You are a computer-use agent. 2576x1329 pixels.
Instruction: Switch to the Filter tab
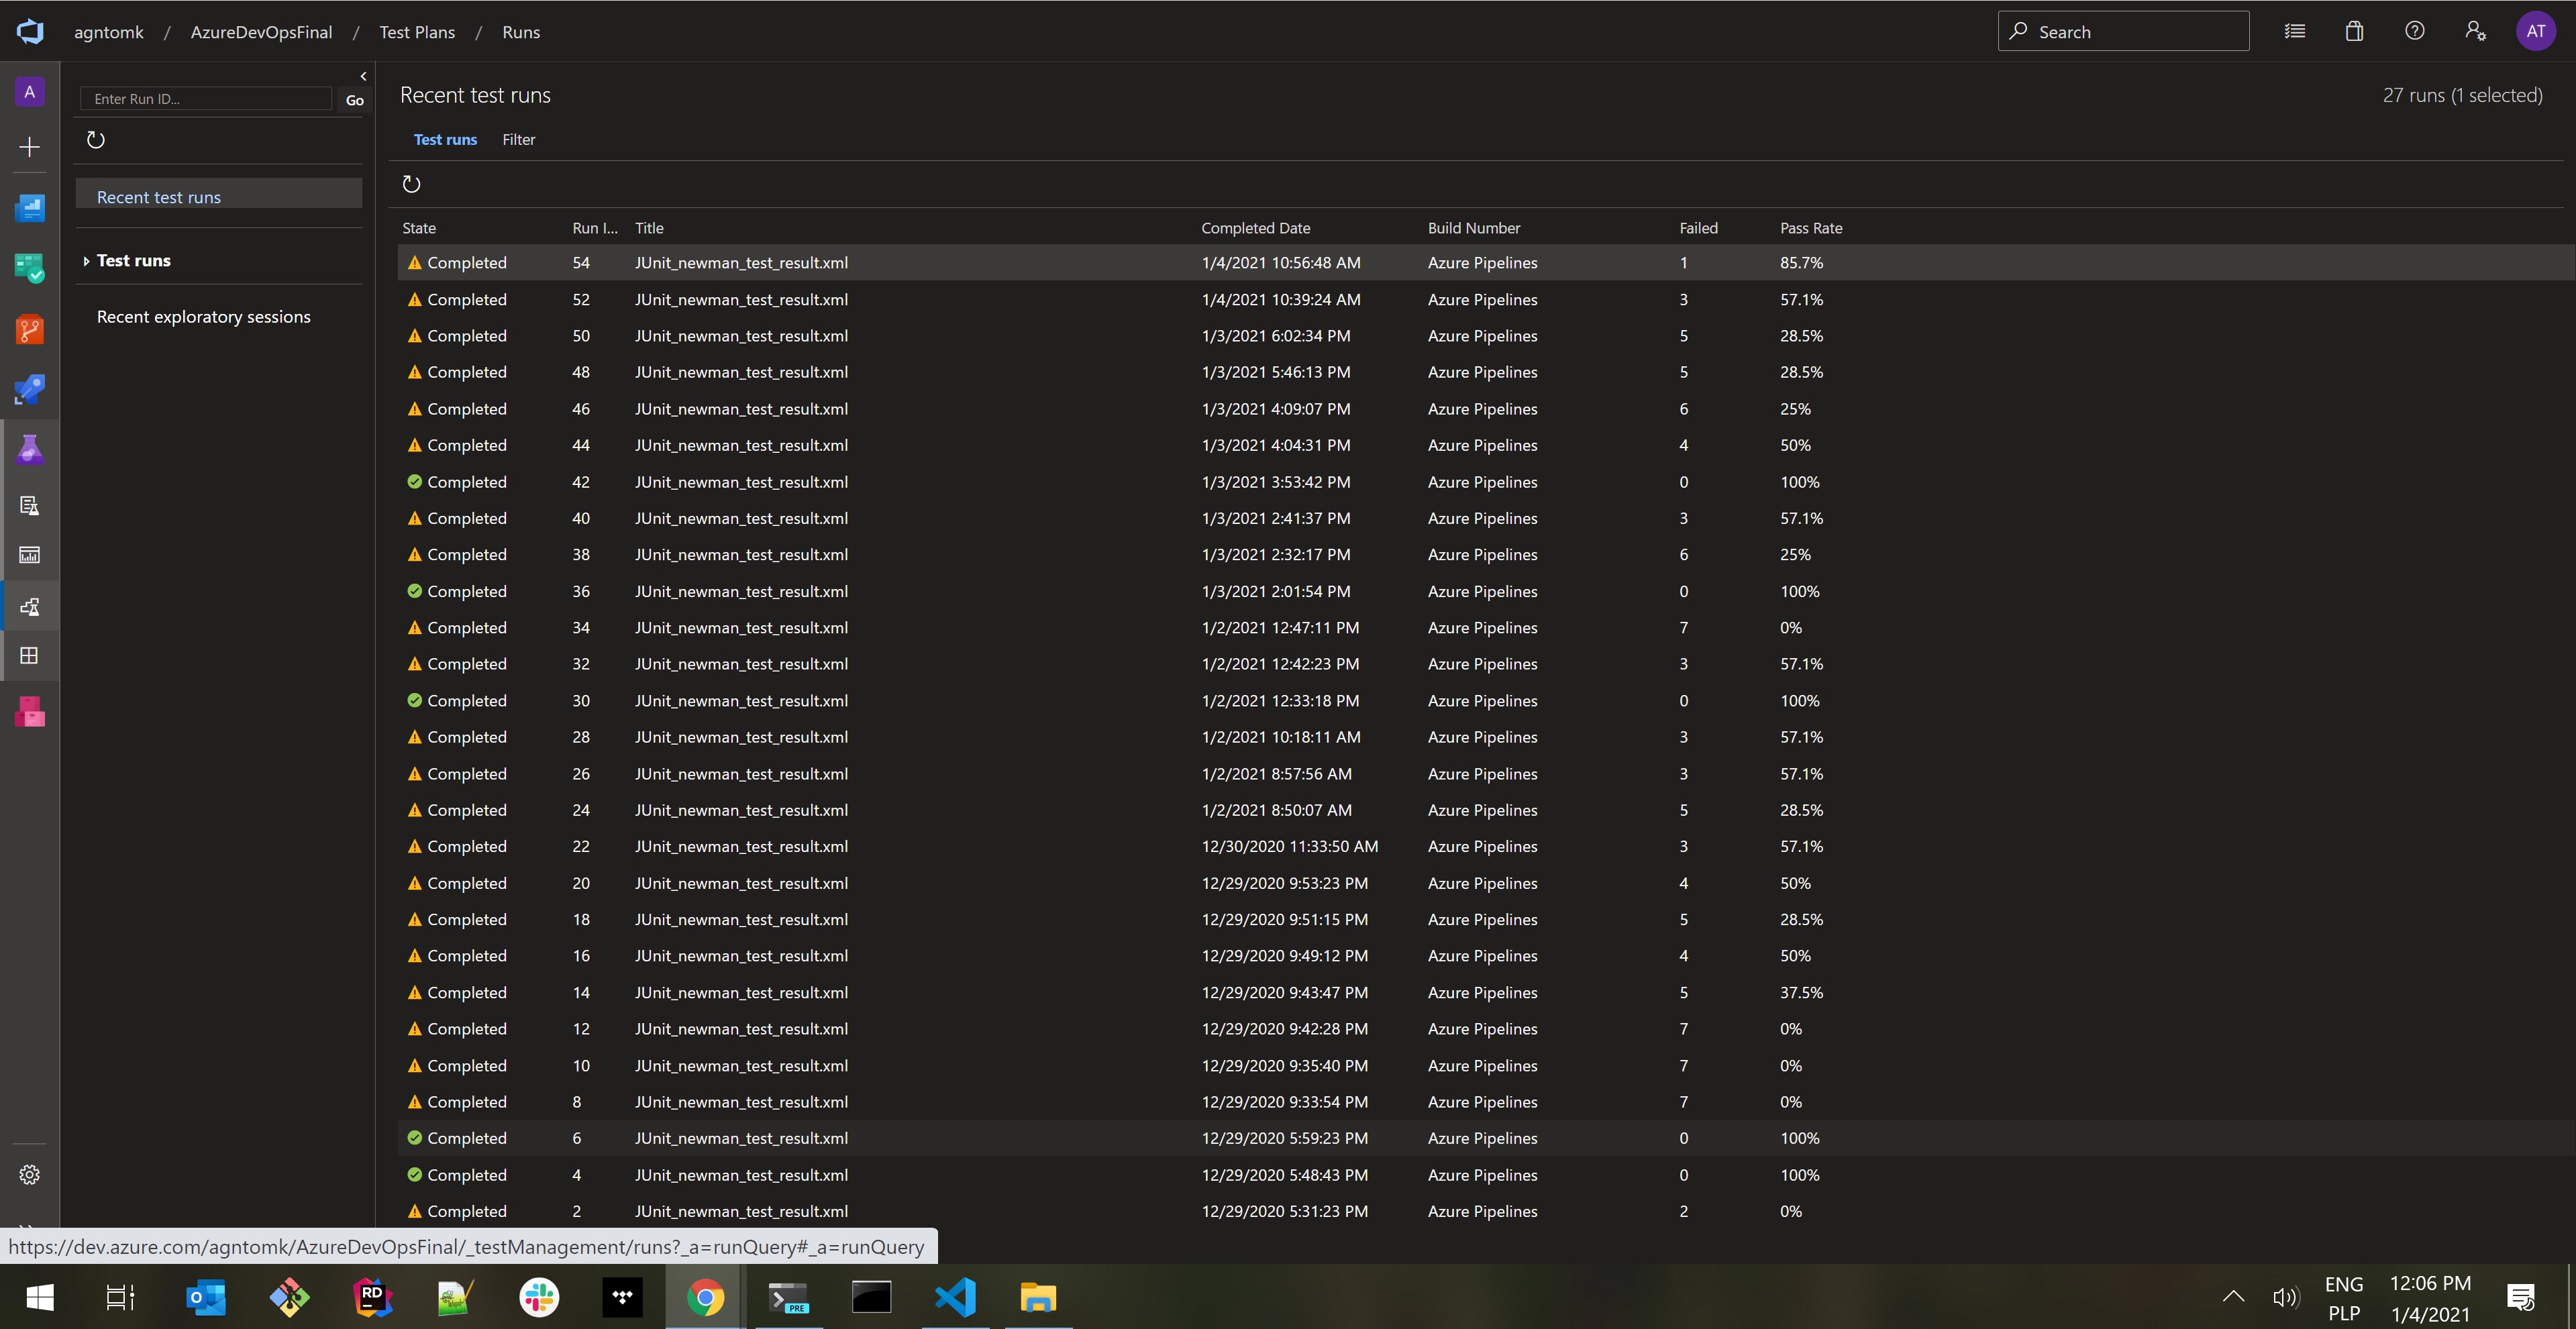coord(518,140)
